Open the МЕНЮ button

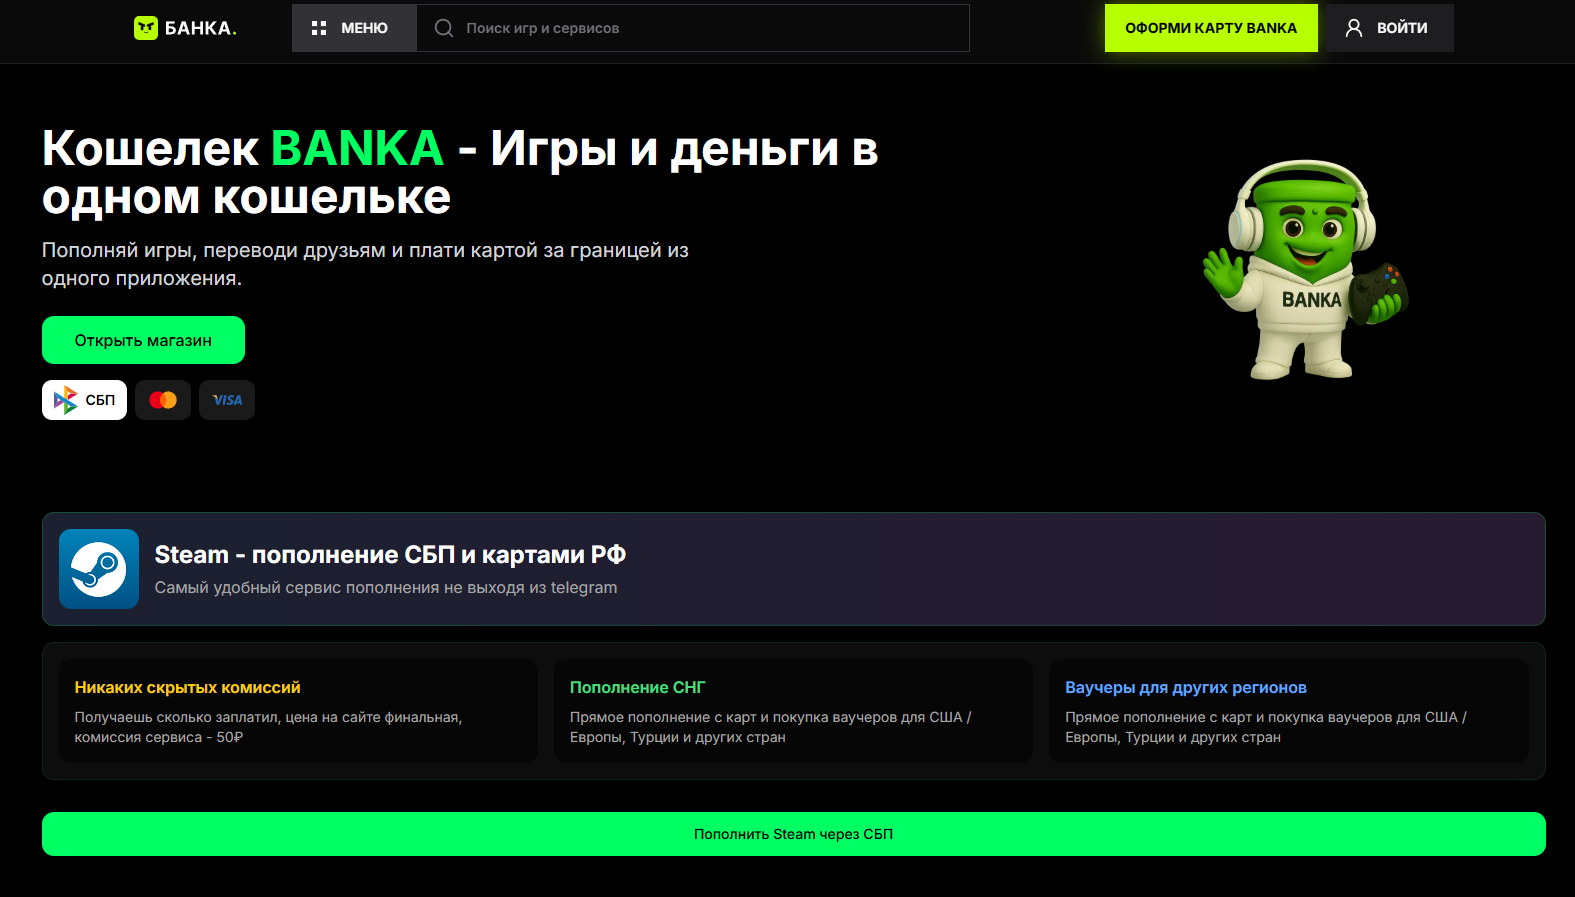tap(354, 28)
